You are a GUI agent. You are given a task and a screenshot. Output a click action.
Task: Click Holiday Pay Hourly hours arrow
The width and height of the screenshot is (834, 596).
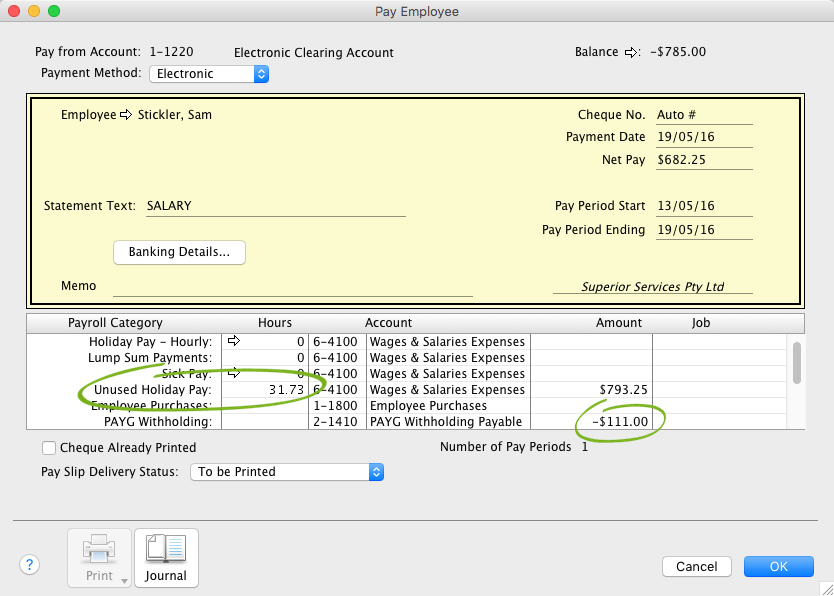coord(234,342)
